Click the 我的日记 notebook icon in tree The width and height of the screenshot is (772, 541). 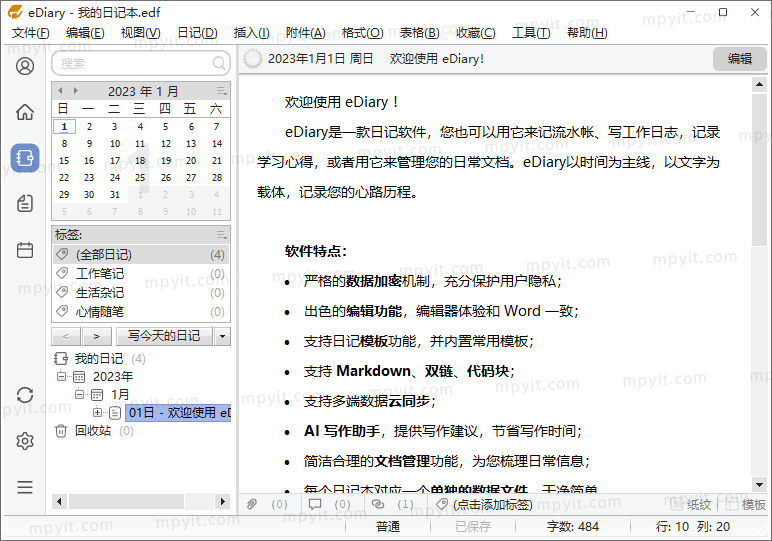61,358
